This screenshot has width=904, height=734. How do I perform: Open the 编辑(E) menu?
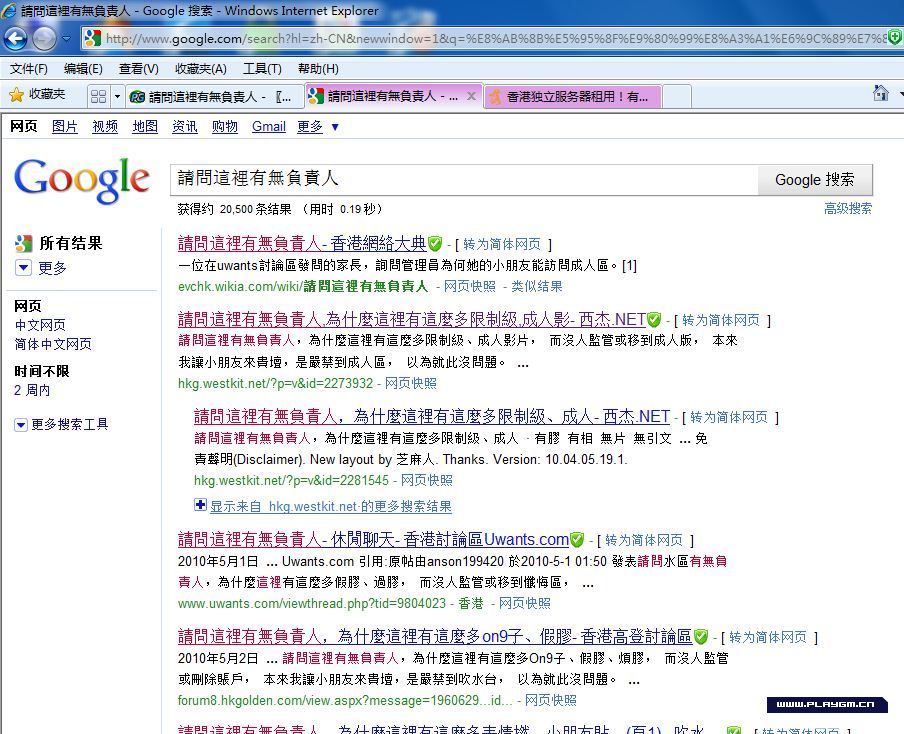tap(83, 69)
